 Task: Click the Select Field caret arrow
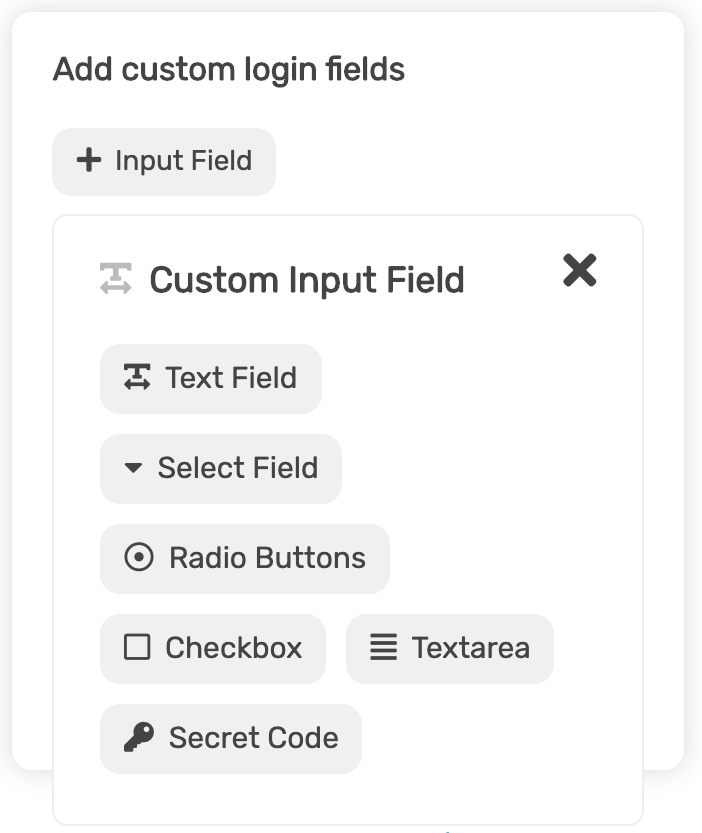tap(133, 468)
